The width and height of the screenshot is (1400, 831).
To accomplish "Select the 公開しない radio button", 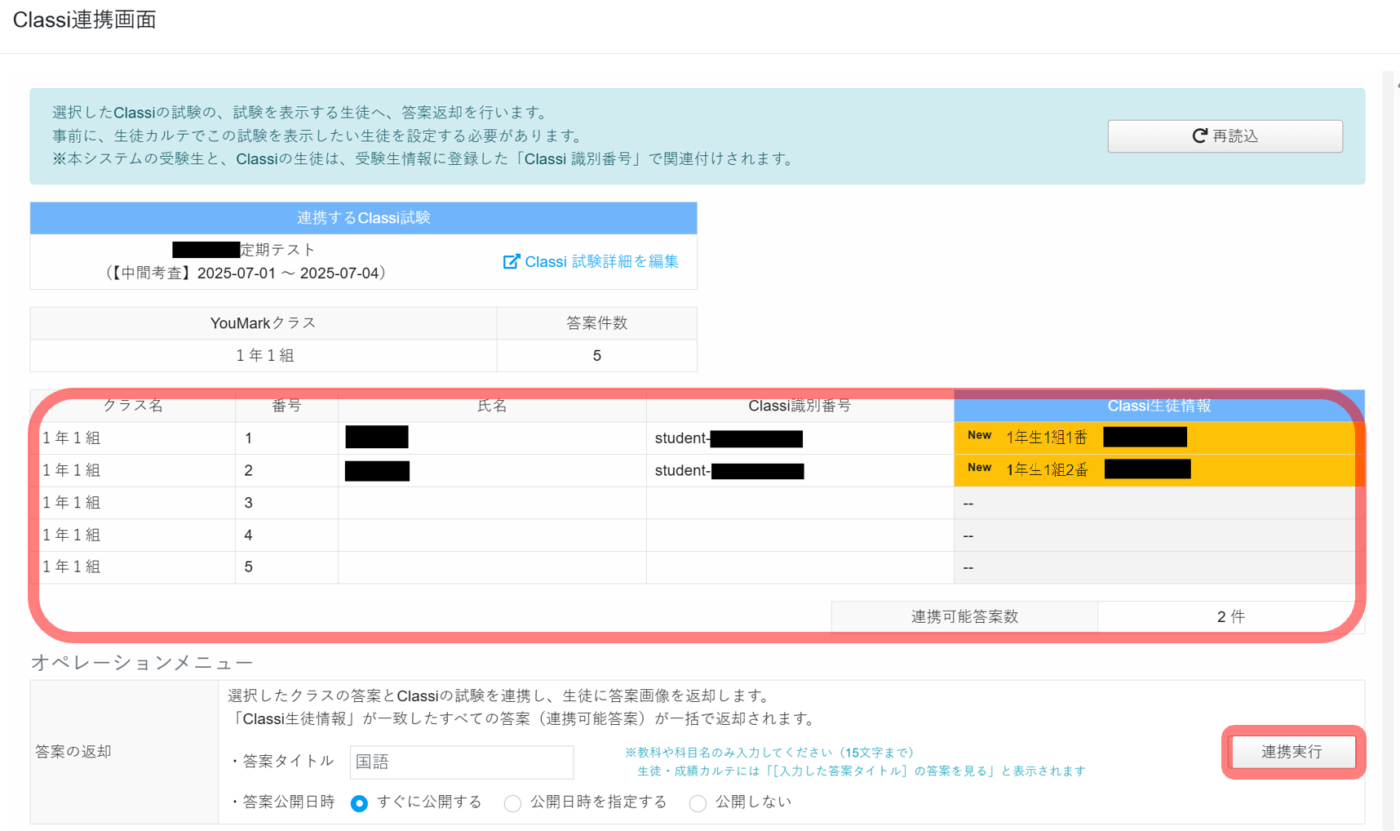I will click(698, 802).
